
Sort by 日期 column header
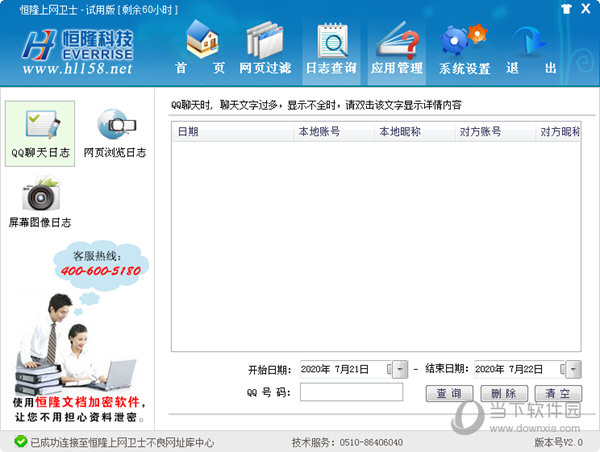tap(233, 132)
